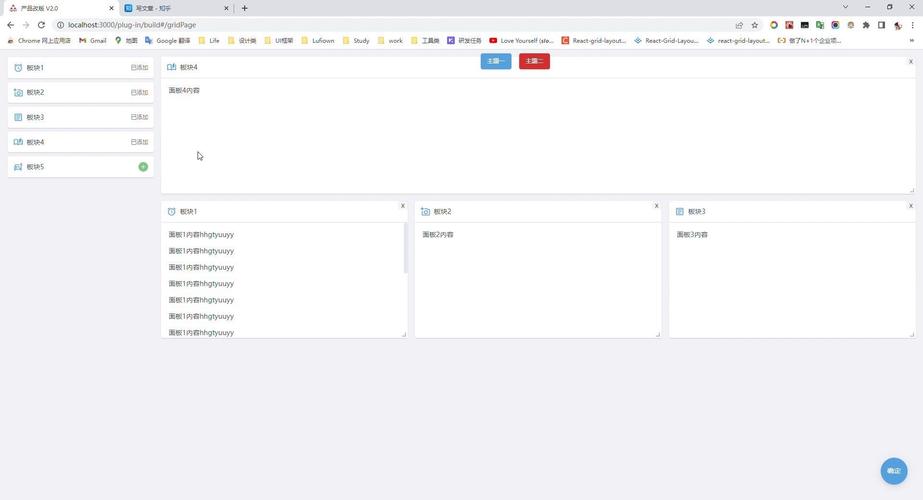Image resolution: width=923 pixels, height=500 pixels.
Task: Click the corner resize handle of 板块2 panel
Action: [x=658, y=335]
